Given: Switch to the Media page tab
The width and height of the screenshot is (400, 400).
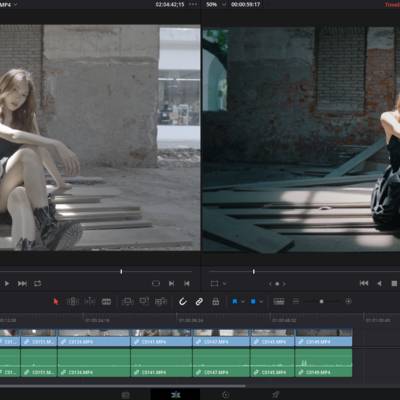Looking at the screenshot, I should [125, 395].
